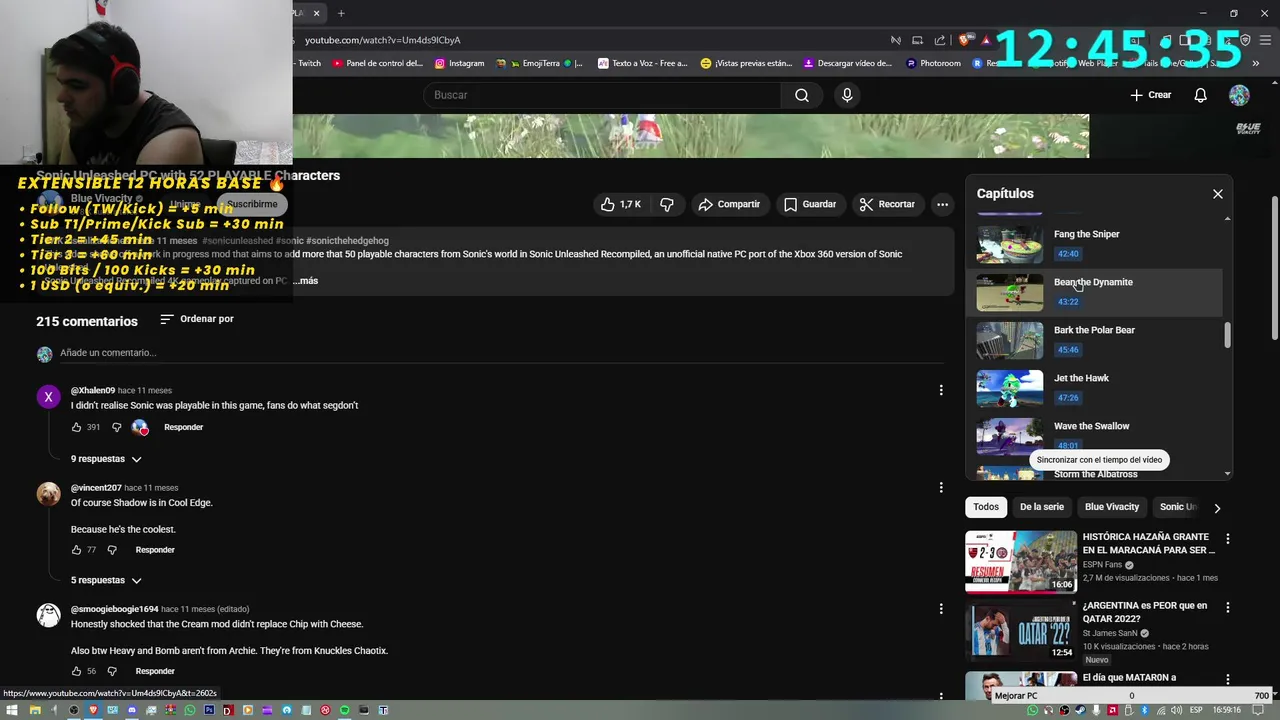
Task: Show hidden bookmarks overflow chevron
Action: click(x=1256, y=63)
